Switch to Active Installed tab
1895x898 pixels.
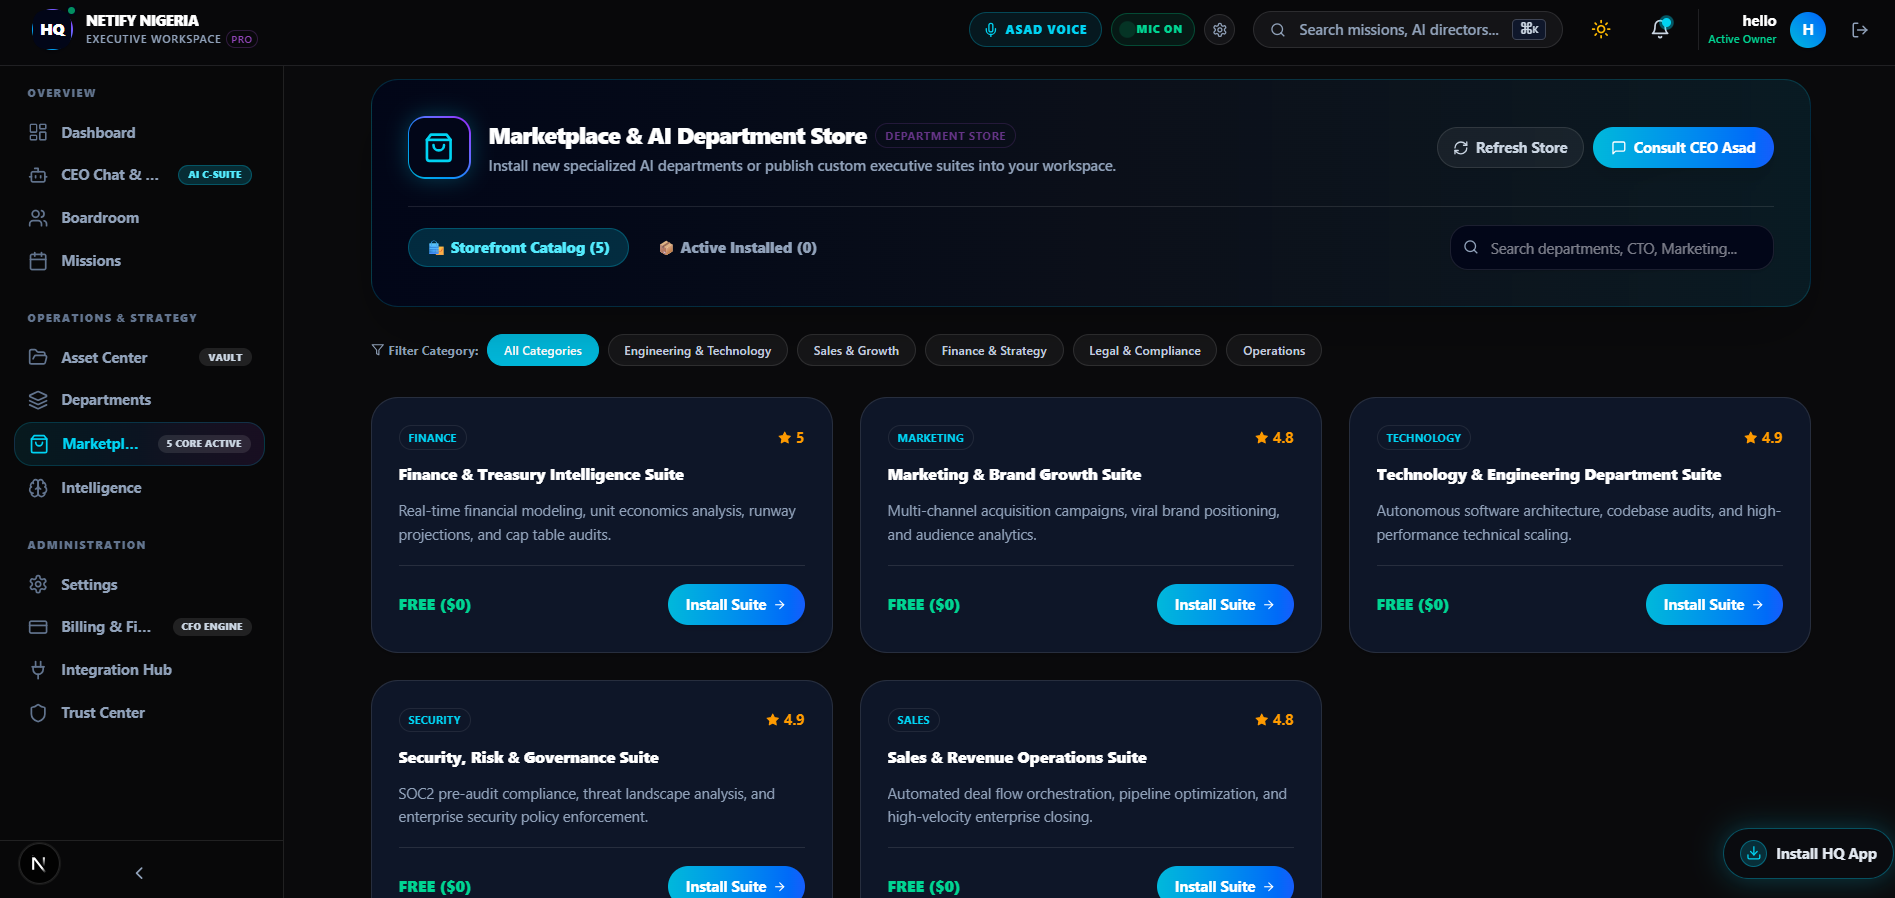tap(738, 248)
